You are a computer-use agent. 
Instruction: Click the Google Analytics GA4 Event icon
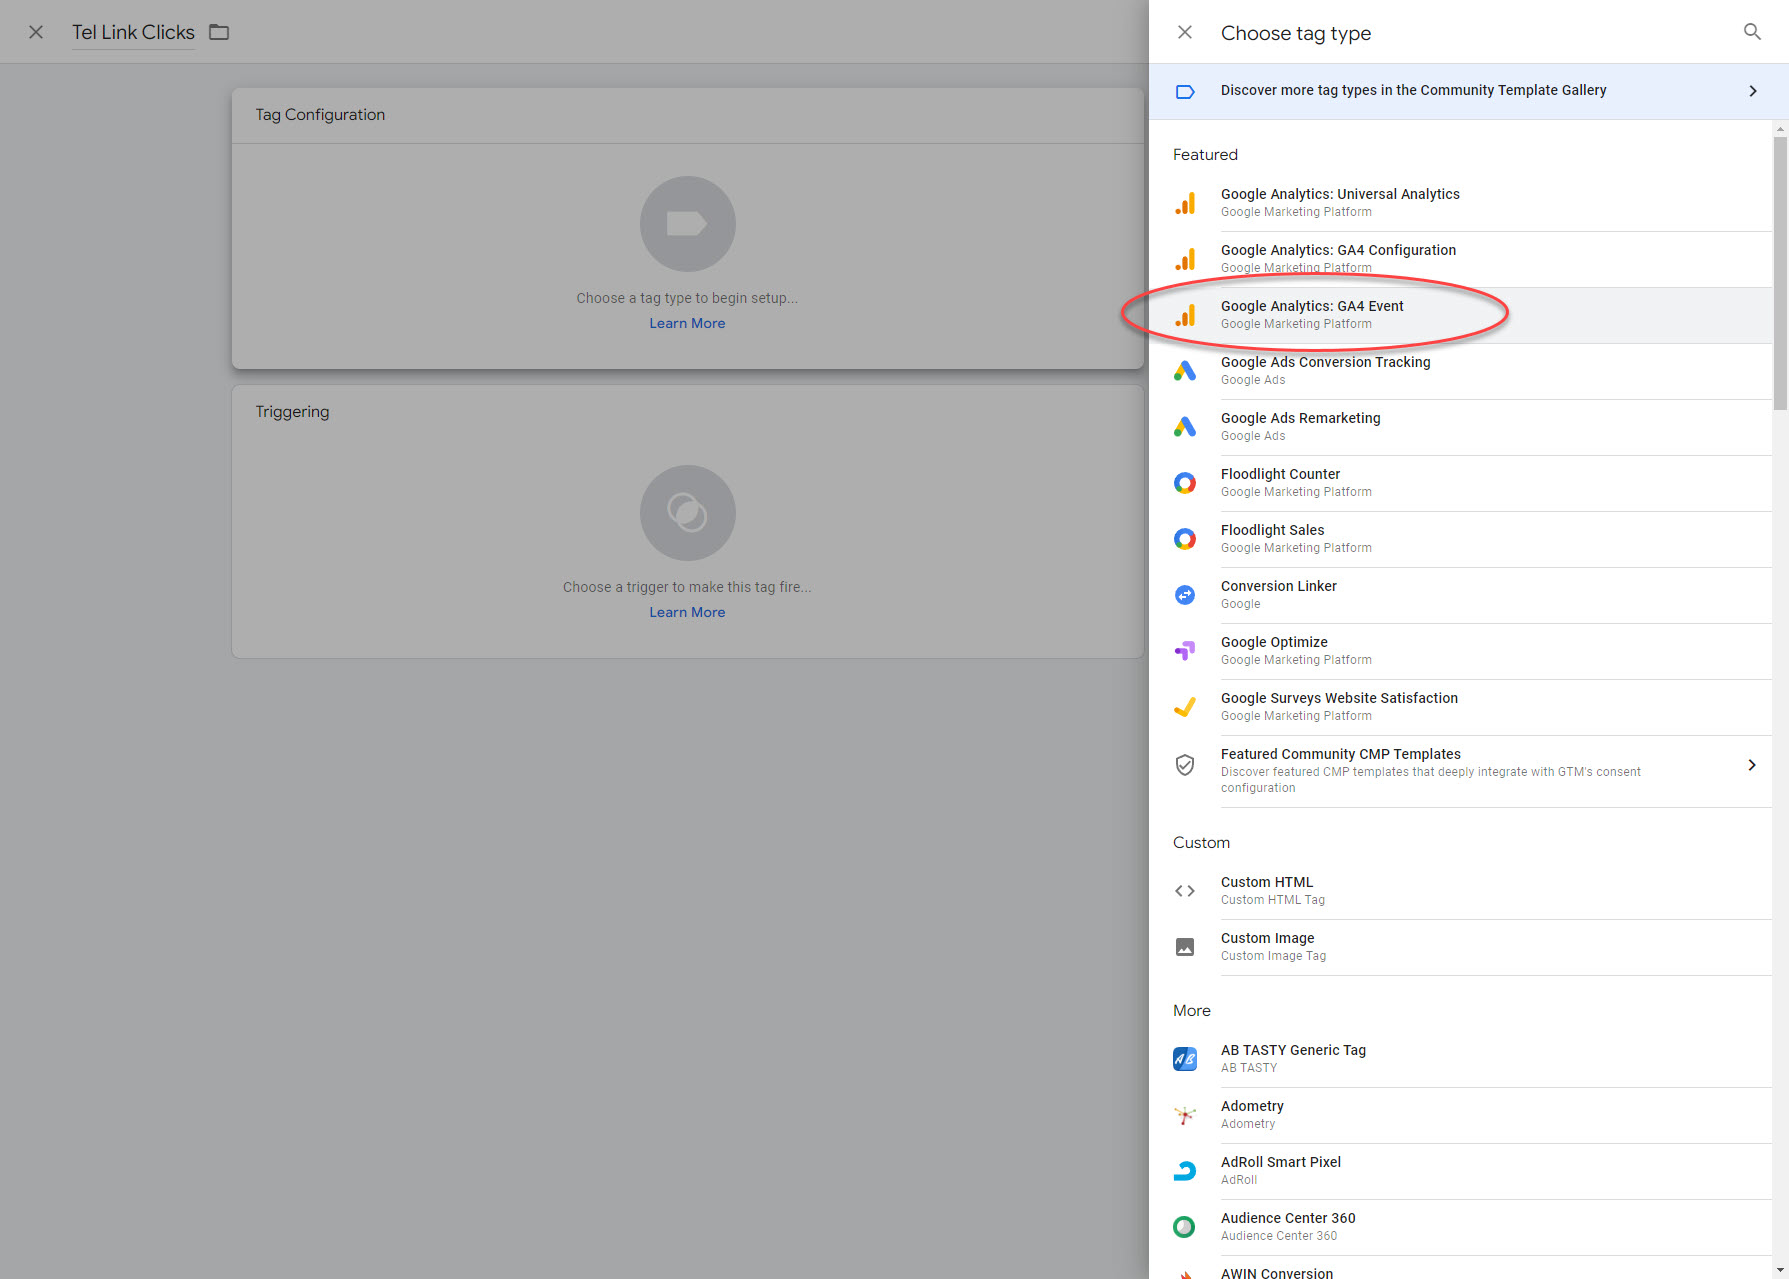[x=1185, y=315]
